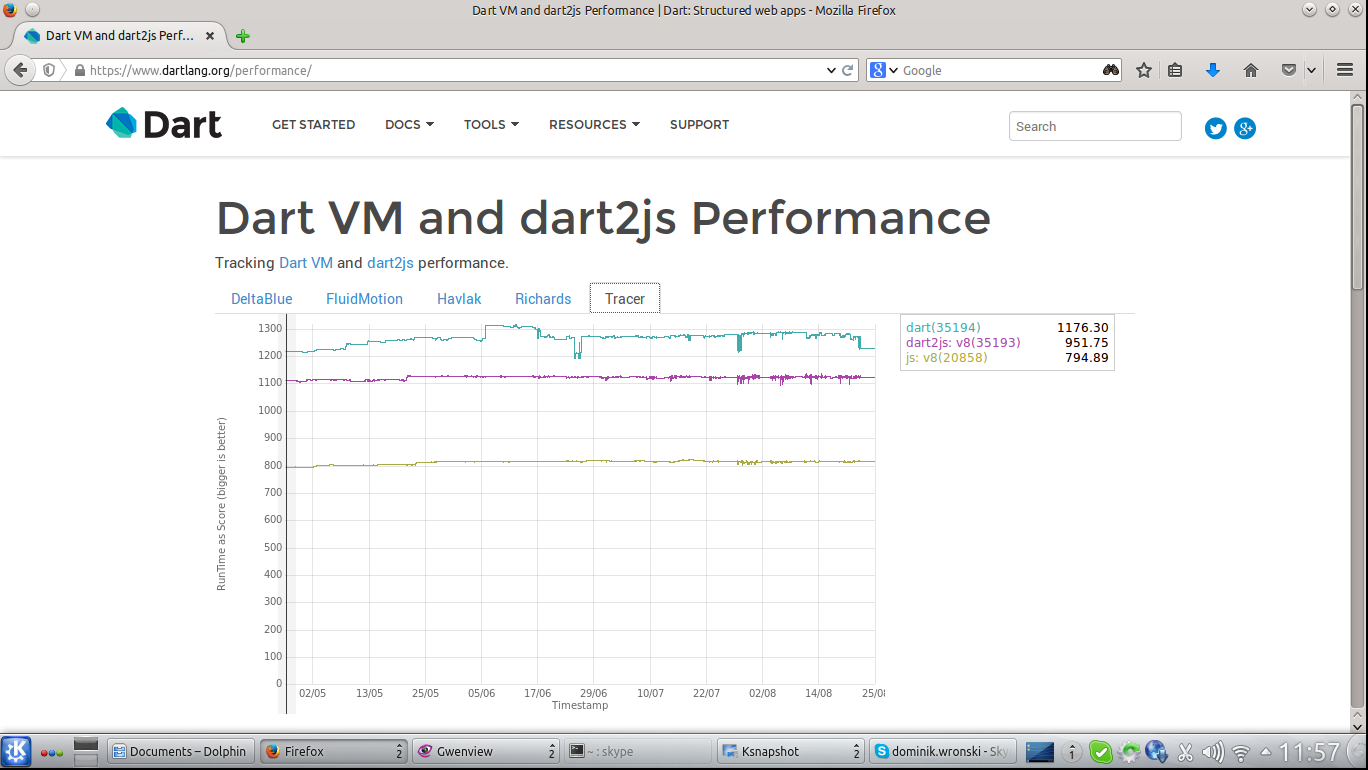Open the KDE application launcher
Screen dimensions: 1368x770
(16, 751)
